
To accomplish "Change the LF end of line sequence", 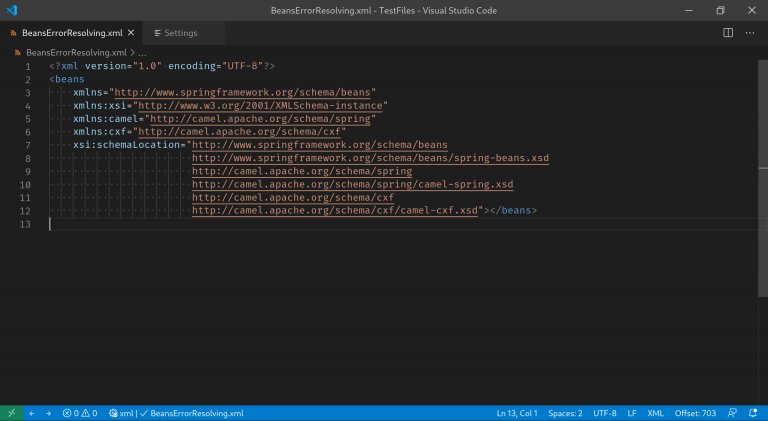I will pos(632,412).
